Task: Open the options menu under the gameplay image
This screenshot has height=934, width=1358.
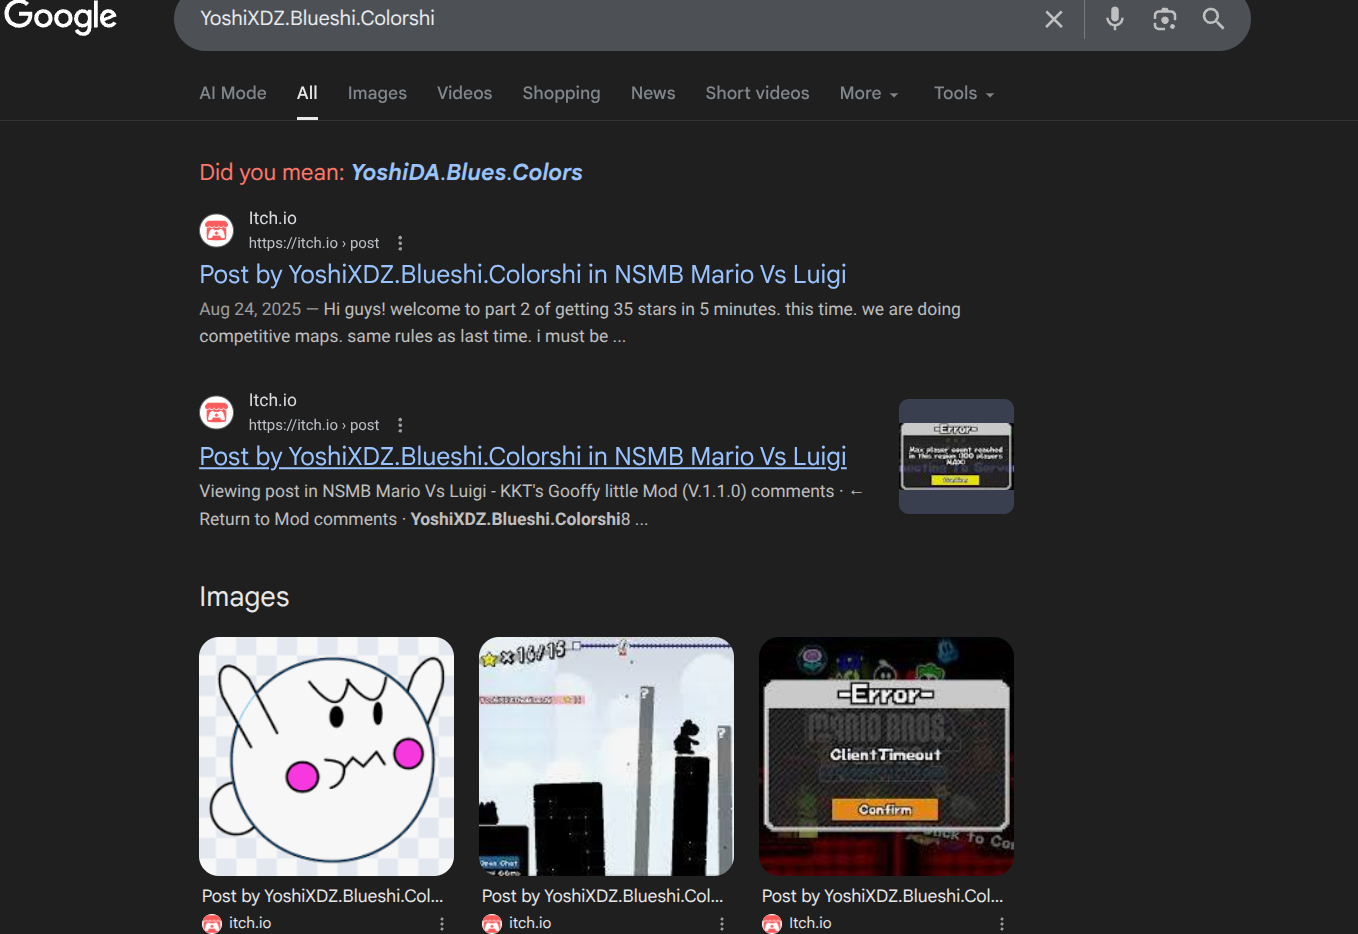Action: click(x=722, y=924)
